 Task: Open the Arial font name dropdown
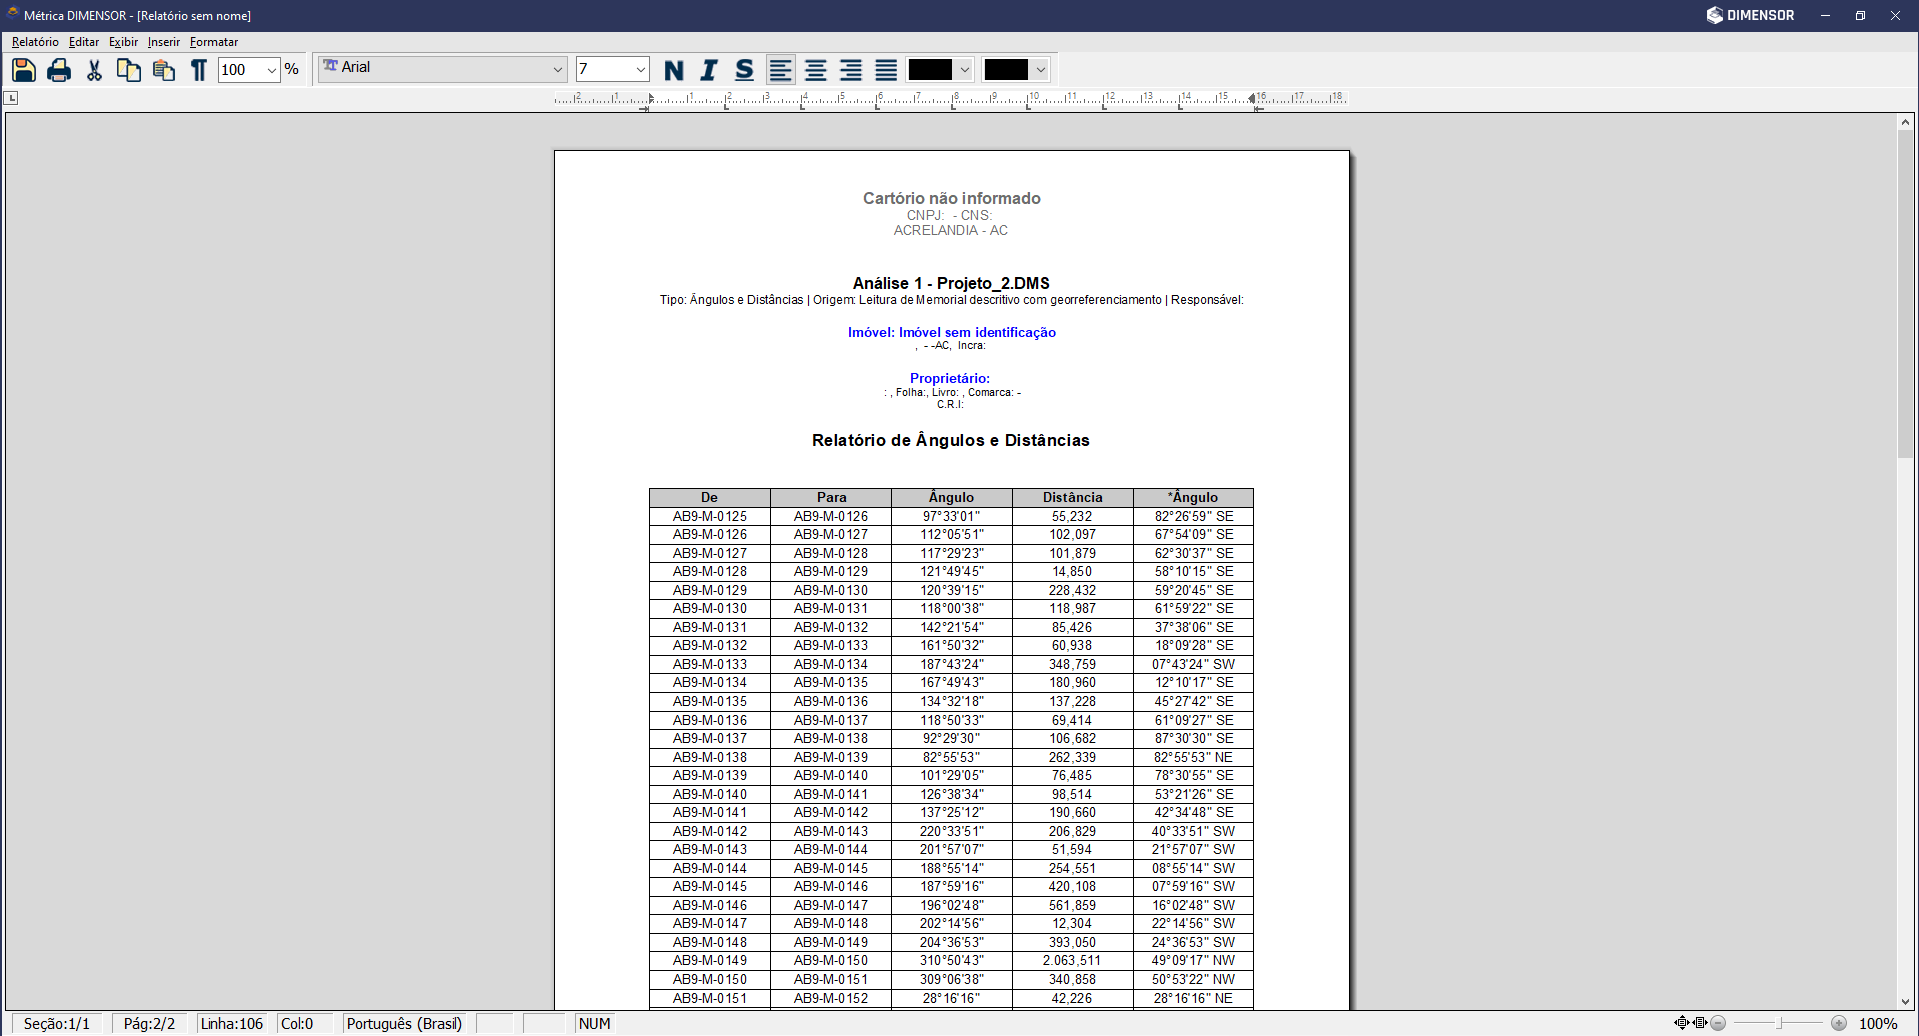coord(558,70)
